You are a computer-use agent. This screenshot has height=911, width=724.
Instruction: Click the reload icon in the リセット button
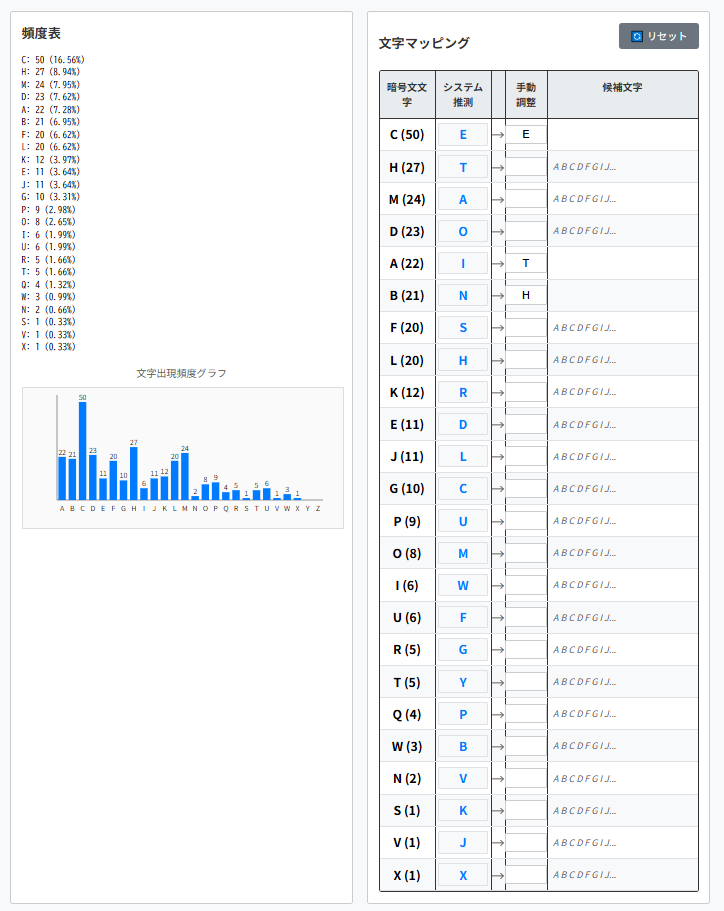(x=637, y=36)
